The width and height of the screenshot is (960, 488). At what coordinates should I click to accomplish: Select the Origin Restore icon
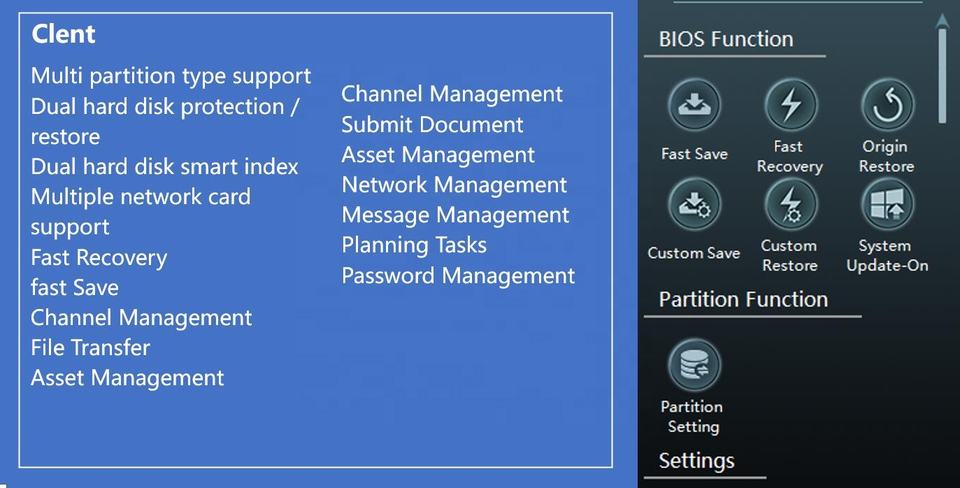[887, 105]
